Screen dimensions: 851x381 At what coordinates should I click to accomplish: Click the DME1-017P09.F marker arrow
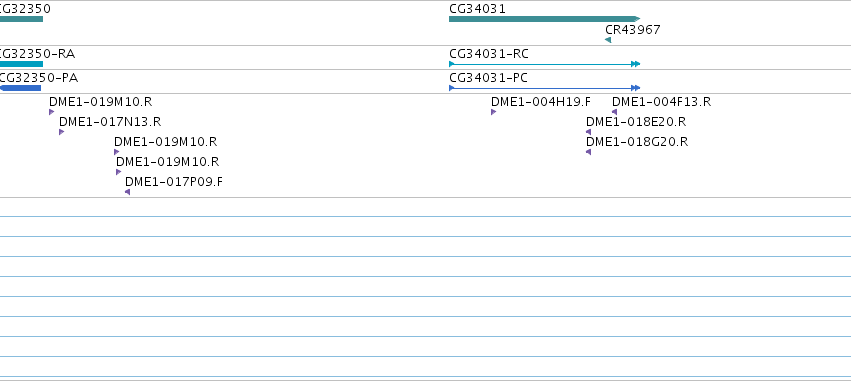tap(128, 192)
